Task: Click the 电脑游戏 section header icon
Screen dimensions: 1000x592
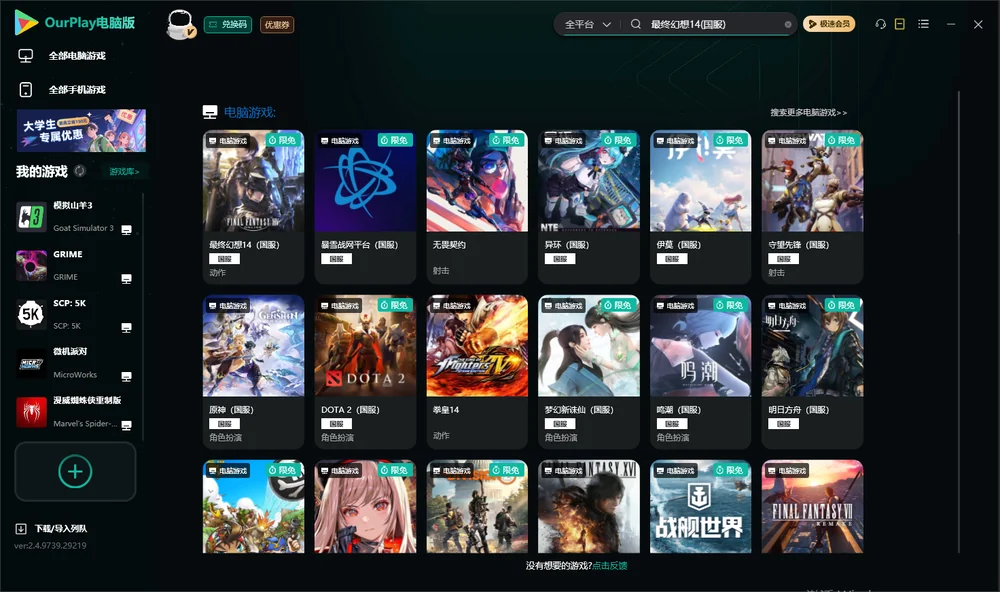Action: point(210,112)
